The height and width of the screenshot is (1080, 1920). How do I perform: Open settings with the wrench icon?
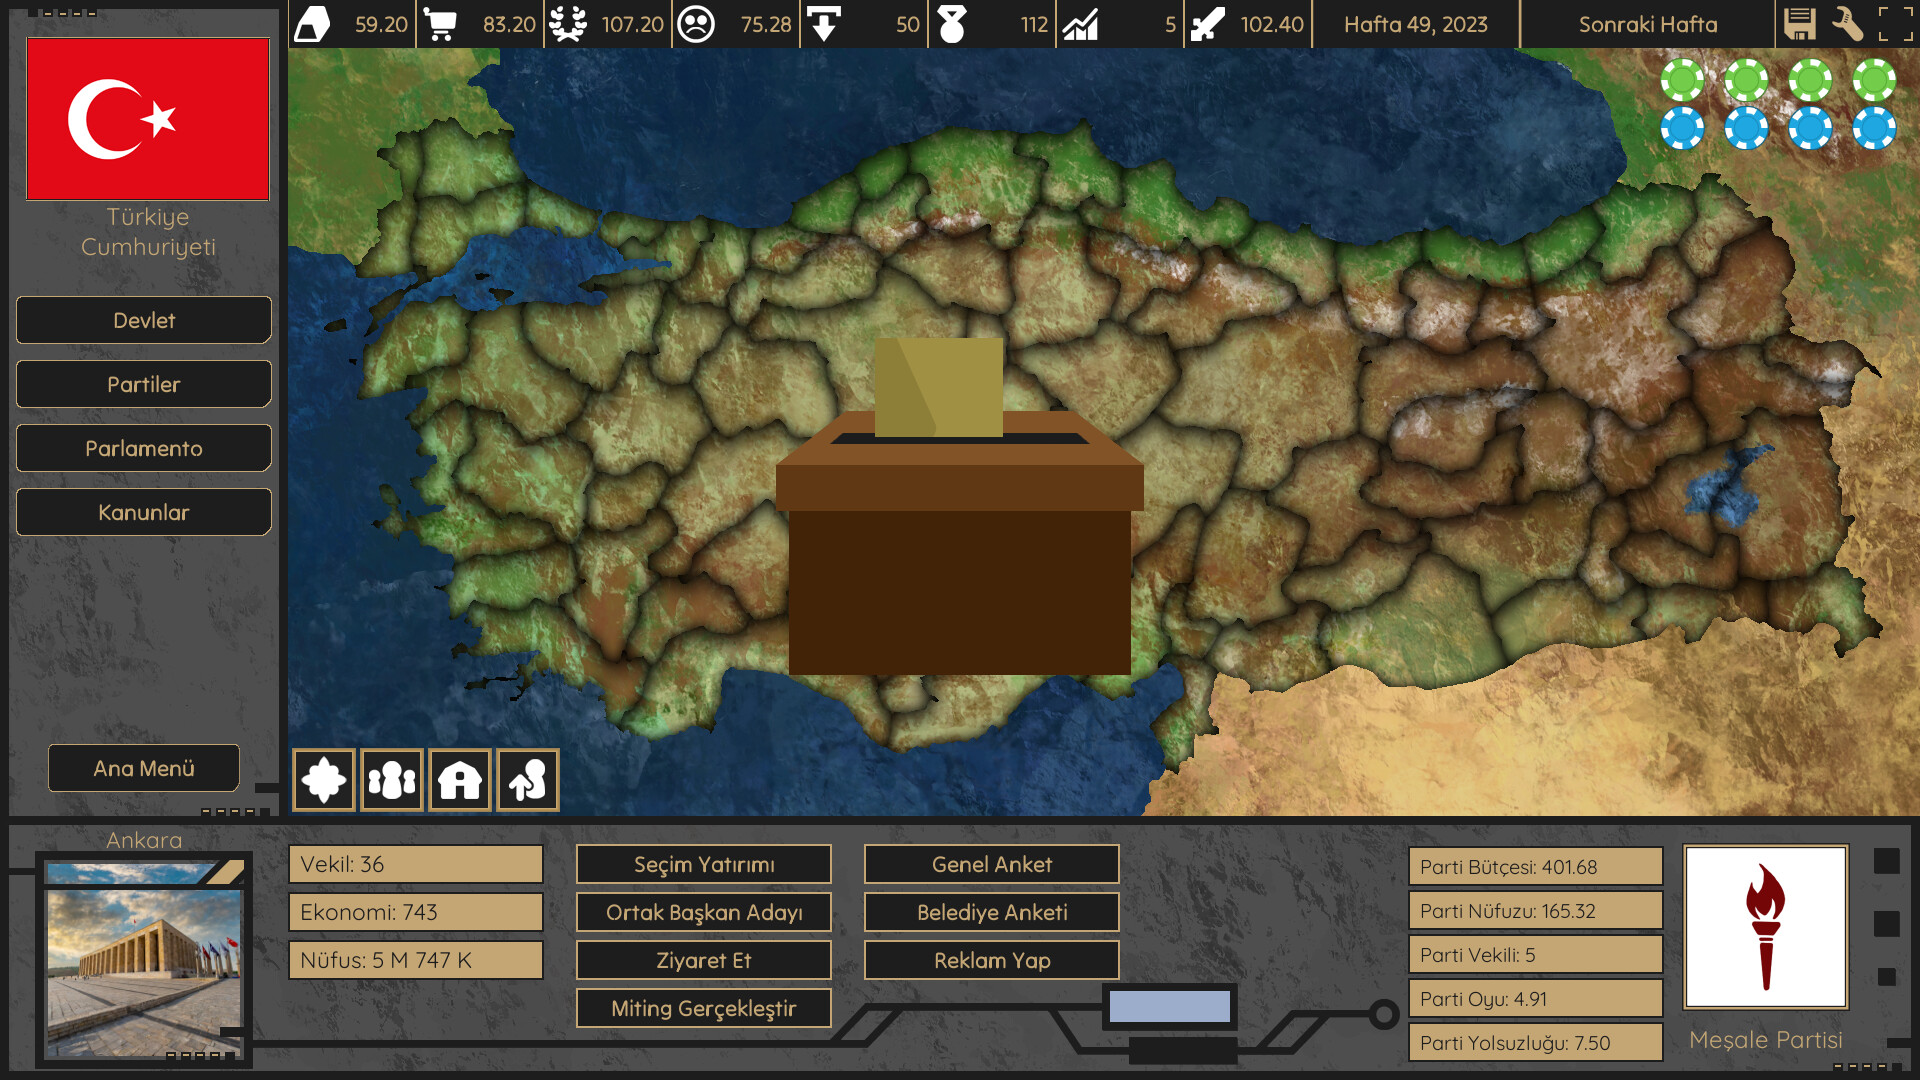(x=1847, y=24)
